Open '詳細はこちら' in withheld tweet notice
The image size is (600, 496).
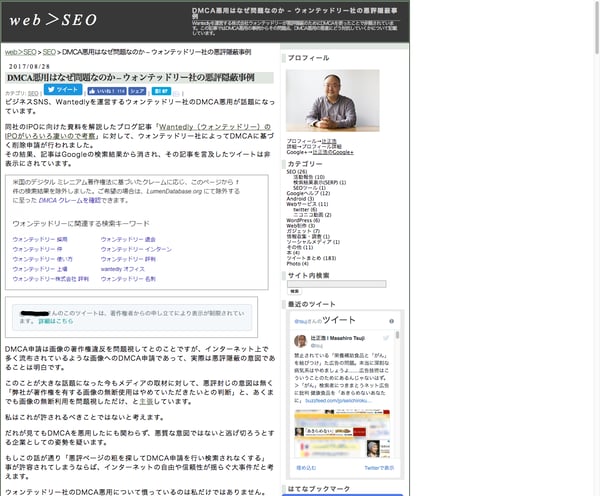pos(56,321)
